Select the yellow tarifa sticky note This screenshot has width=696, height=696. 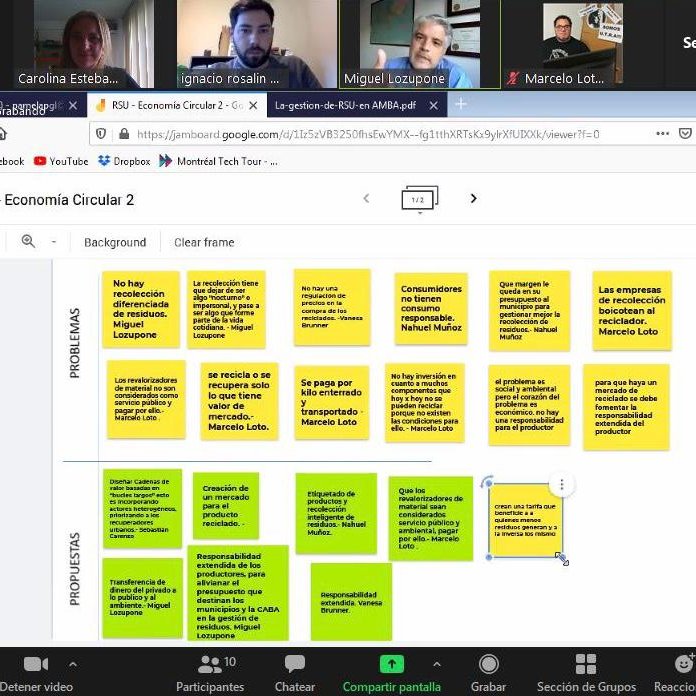[x=526, y=520]
